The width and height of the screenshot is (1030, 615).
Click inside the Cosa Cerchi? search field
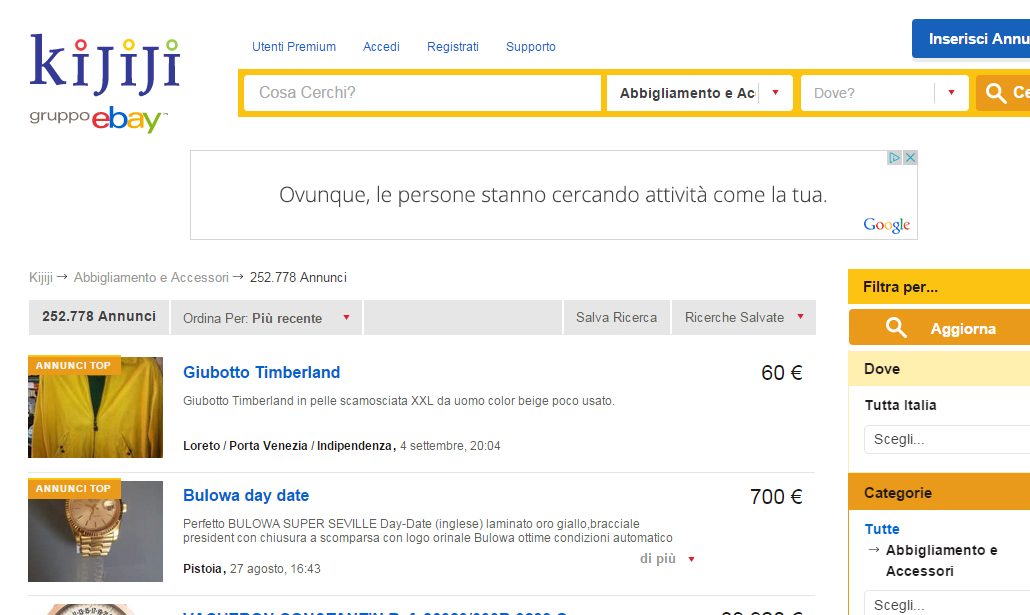click(420, 92)
